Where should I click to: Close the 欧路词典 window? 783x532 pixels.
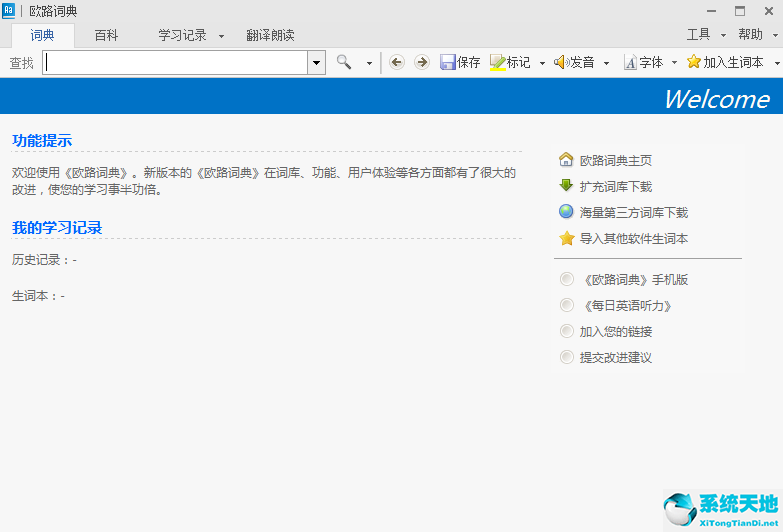(769, 10)
